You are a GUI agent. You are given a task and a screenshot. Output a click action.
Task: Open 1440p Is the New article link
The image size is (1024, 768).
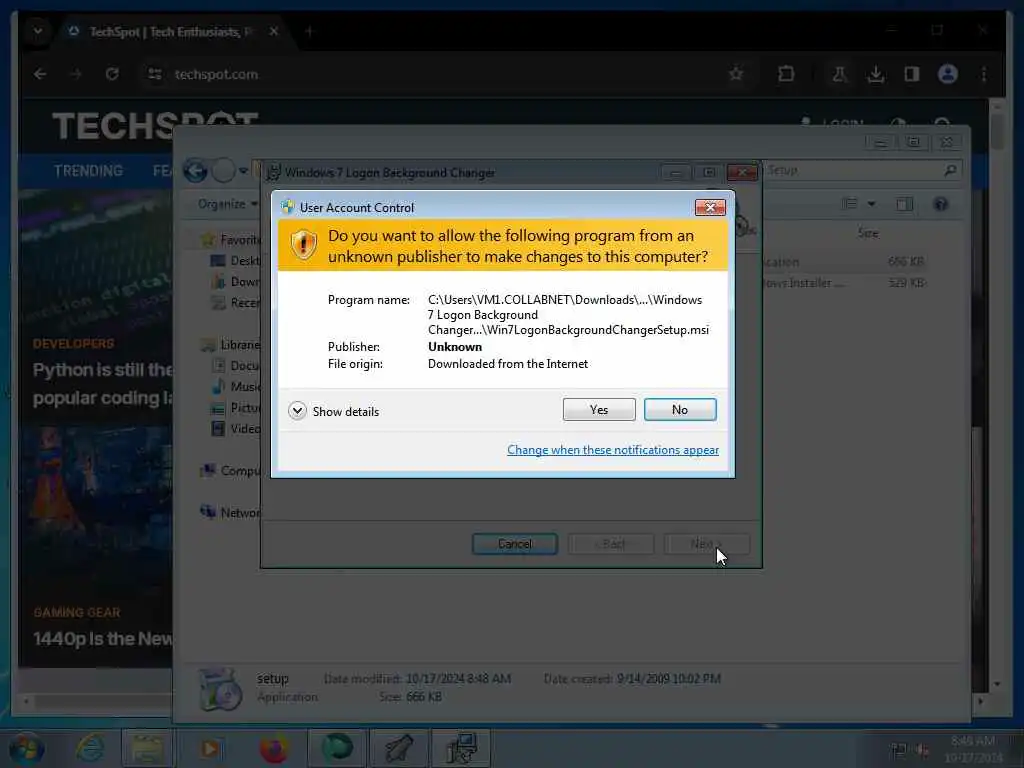(x=103, y=639)
